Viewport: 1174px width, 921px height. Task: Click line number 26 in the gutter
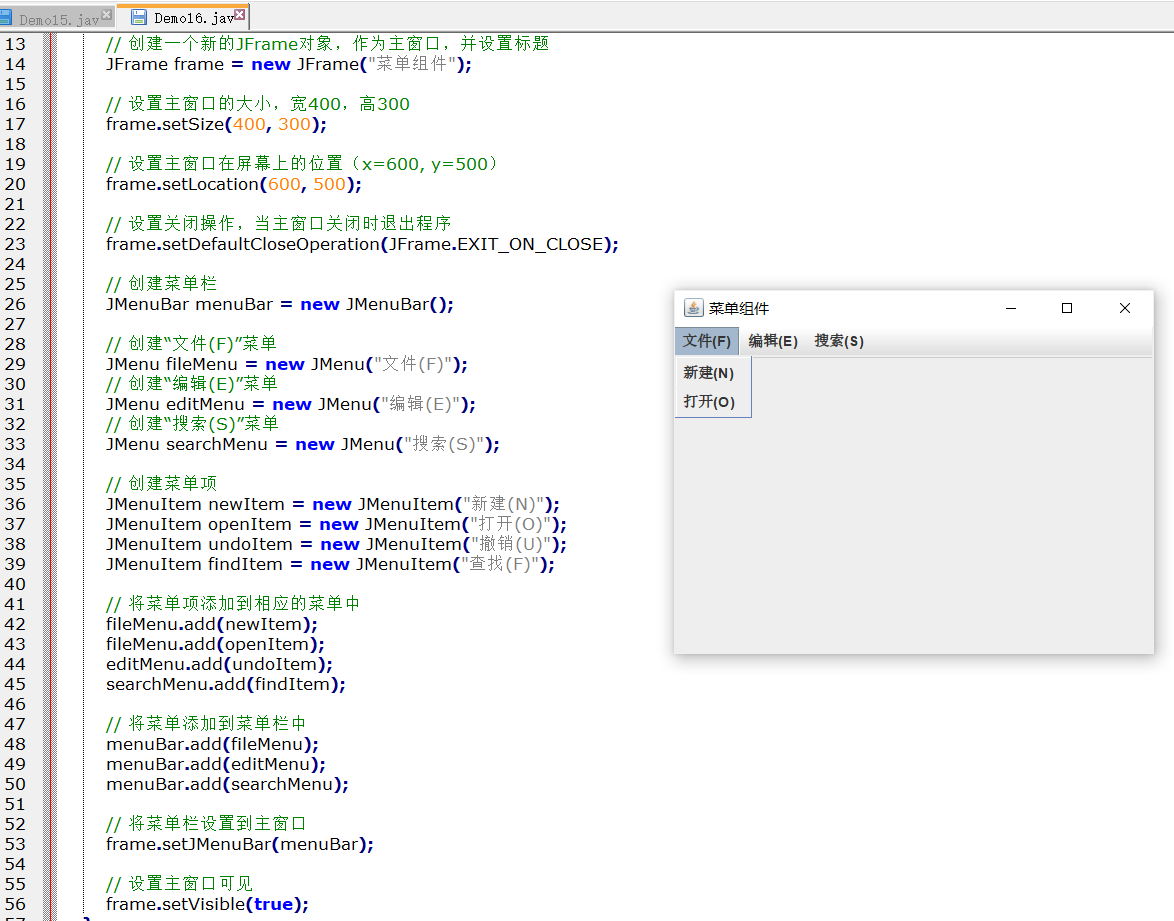pos(15,304)
